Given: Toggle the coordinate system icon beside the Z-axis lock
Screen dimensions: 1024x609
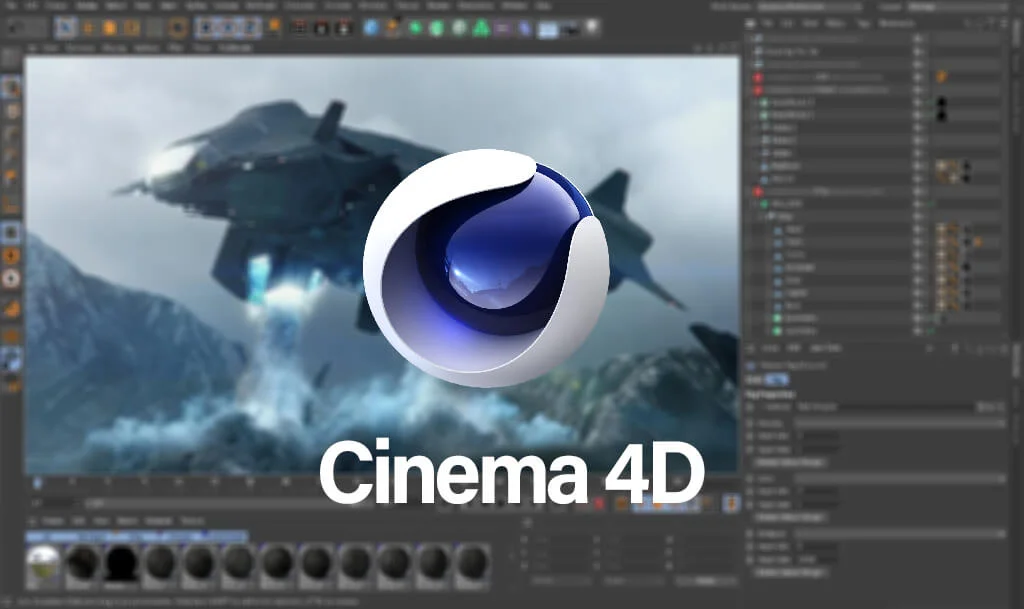Looking at the screenshot, I should [274, 27].
